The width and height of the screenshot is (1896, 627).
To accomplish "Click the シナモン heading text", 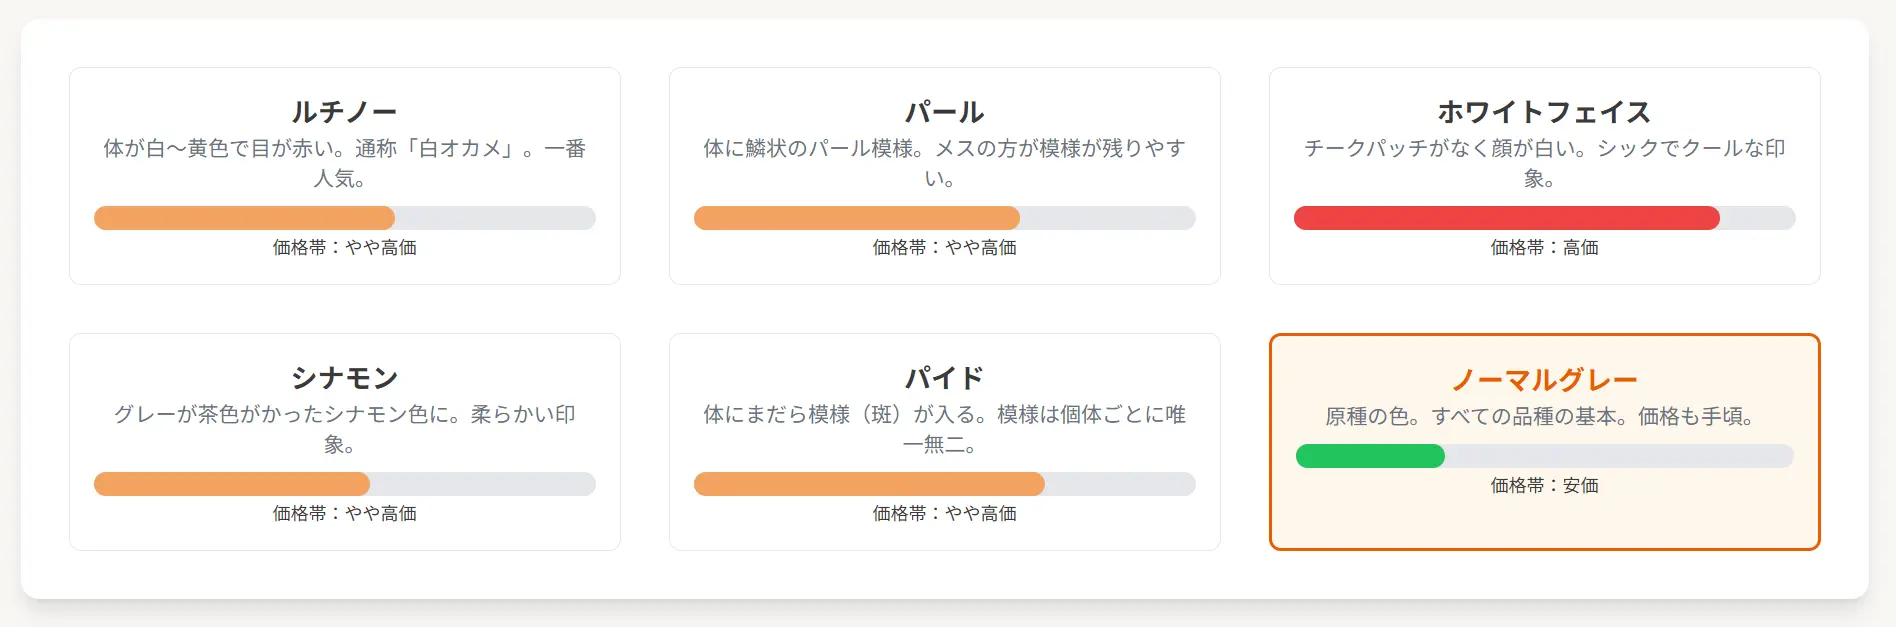I will point(345,378).
